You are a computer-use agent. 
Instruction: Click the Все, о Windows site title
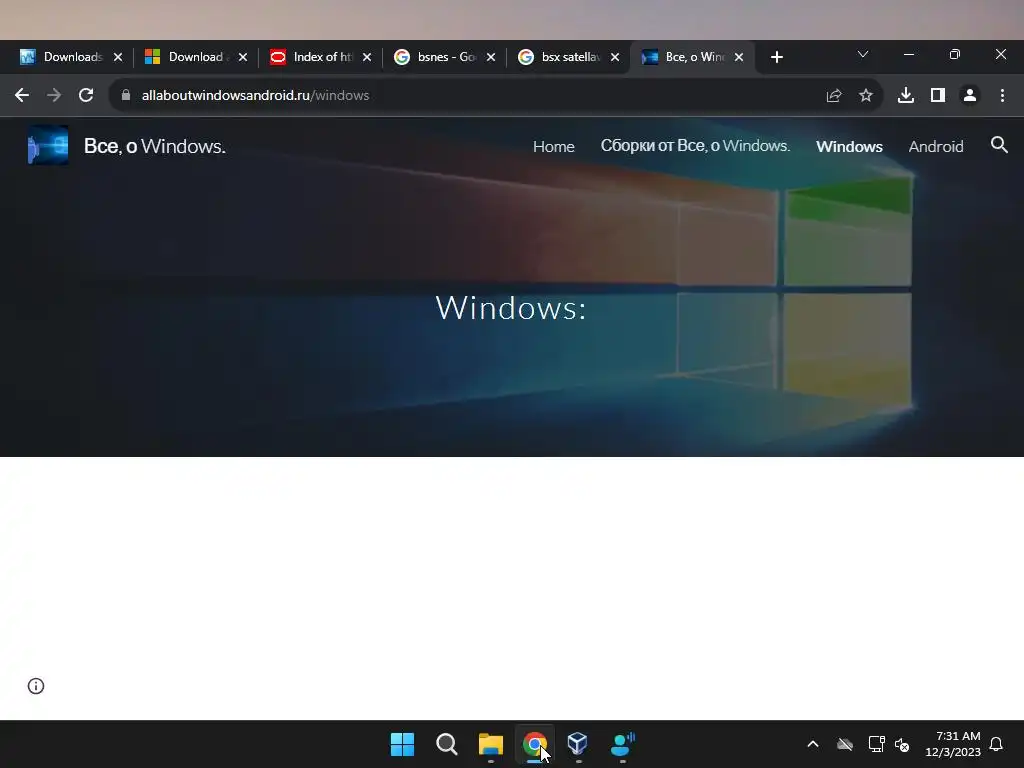pyautogui.click(x=155, y=146)
